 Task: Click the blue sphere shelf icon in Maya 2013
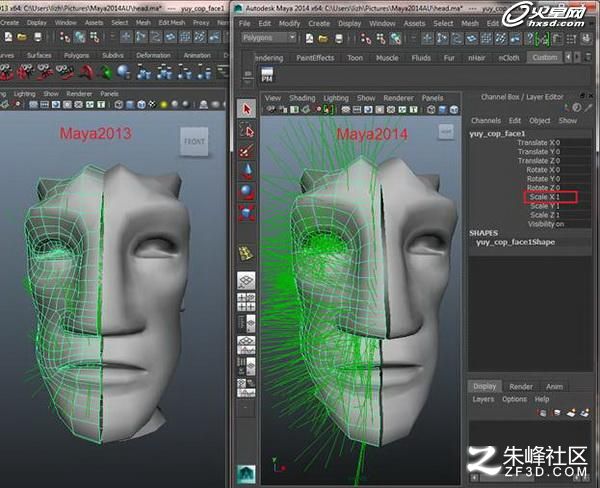point(124,72)
